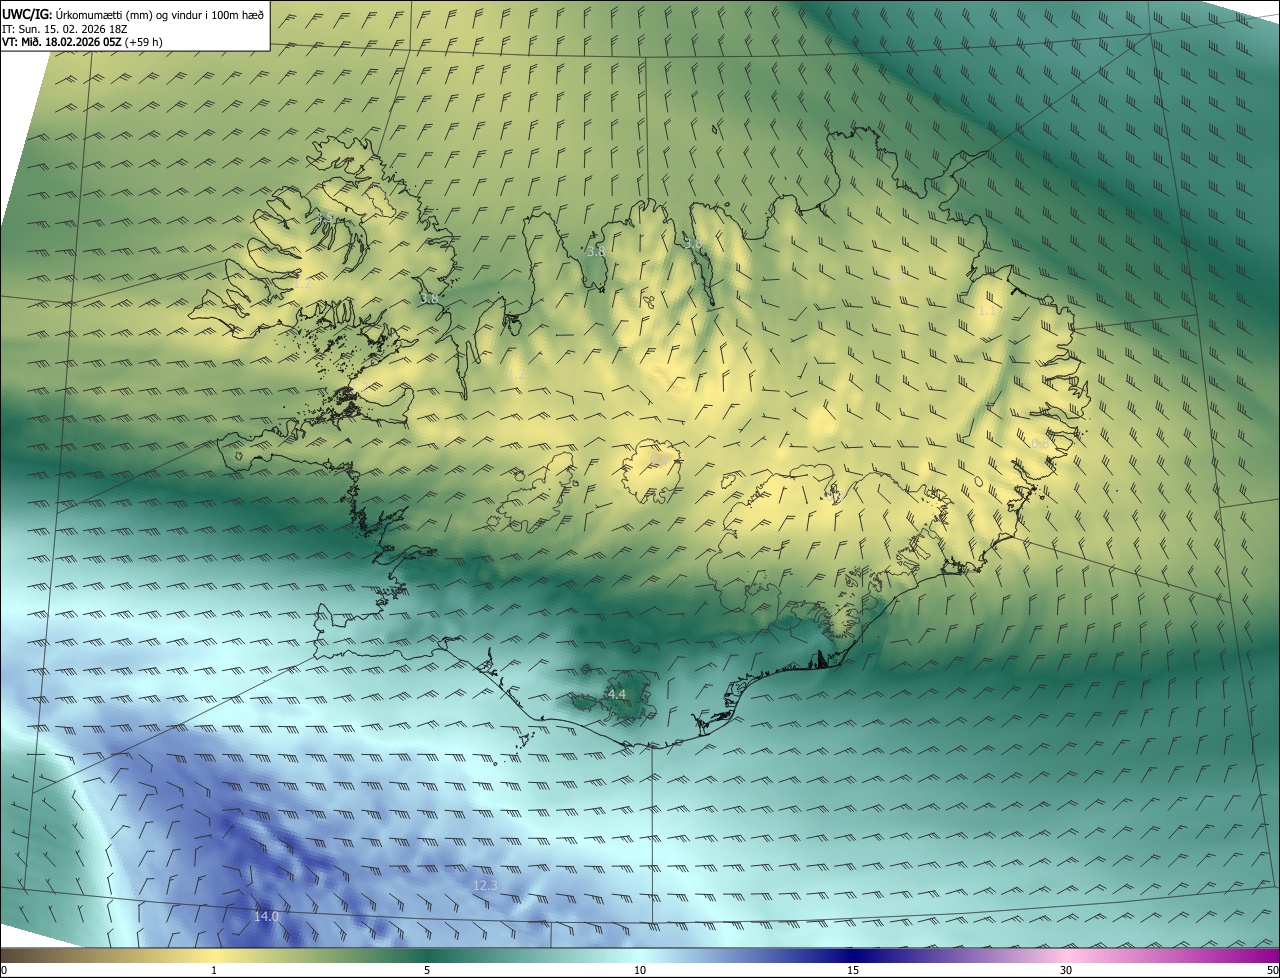
Task: Click the "IT: Sun. 15. 02. 2026 18Z" line
Action: point(65,29)
